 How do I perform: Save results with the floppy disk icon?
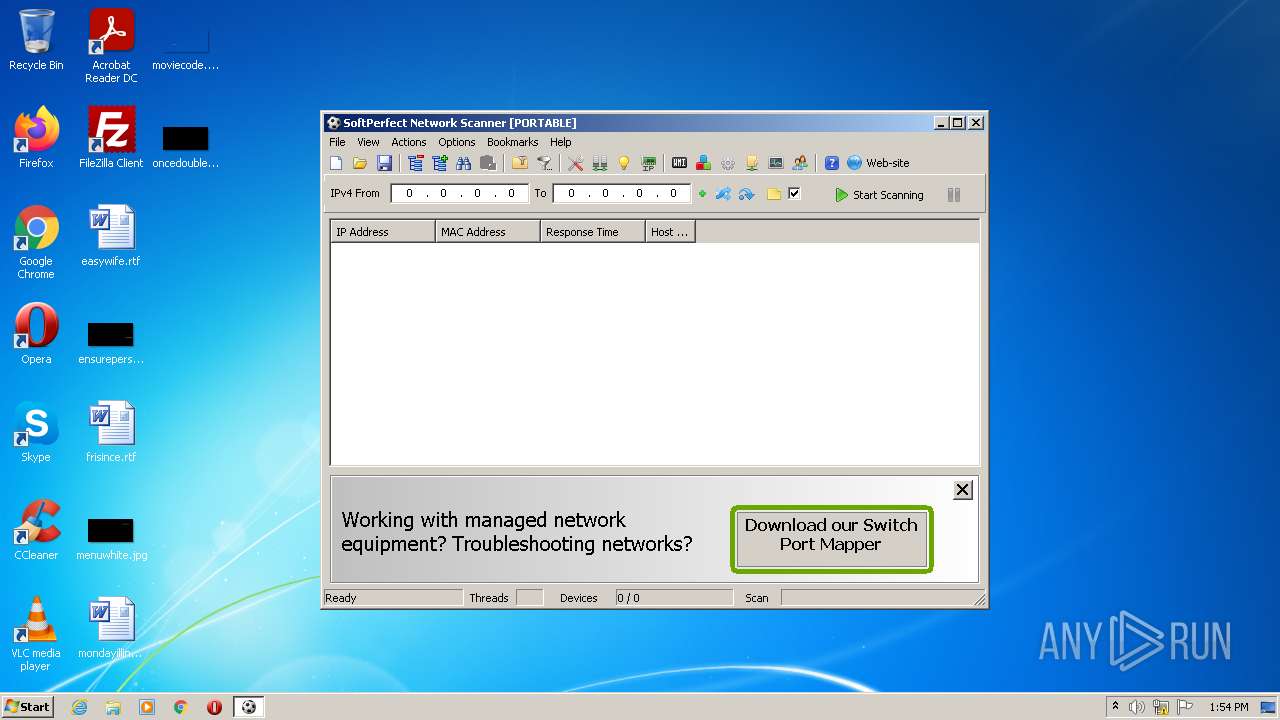[384, 163]
